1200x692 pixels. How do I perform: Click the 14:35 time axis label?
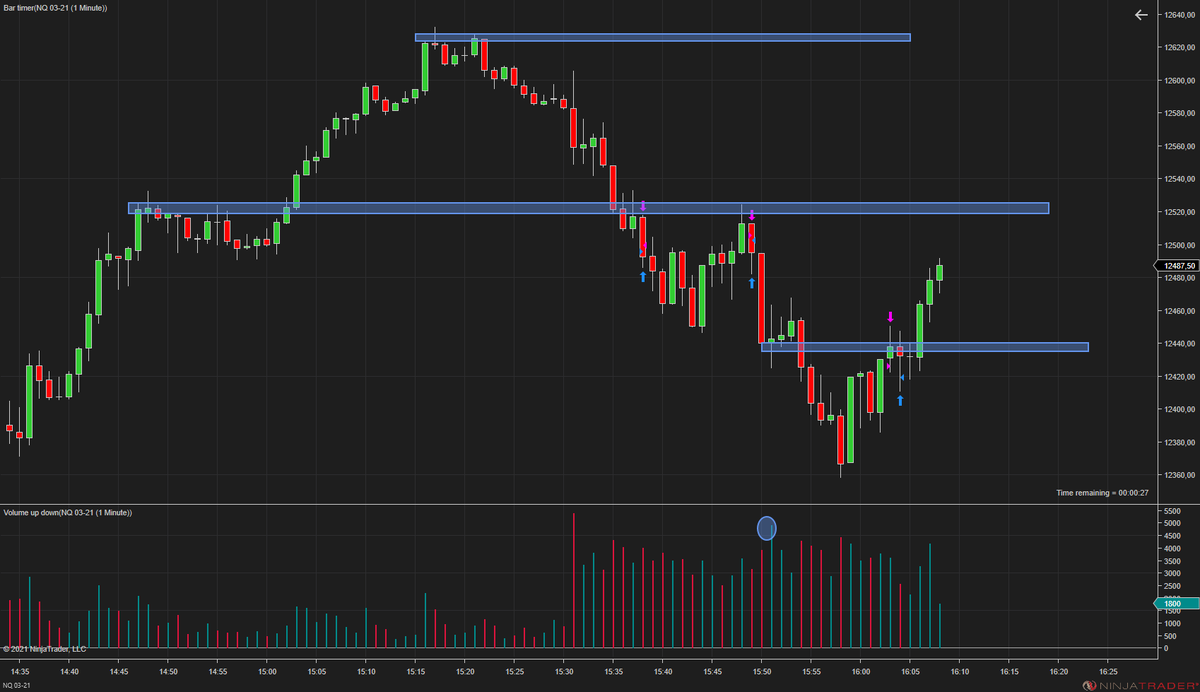[21, 672]
